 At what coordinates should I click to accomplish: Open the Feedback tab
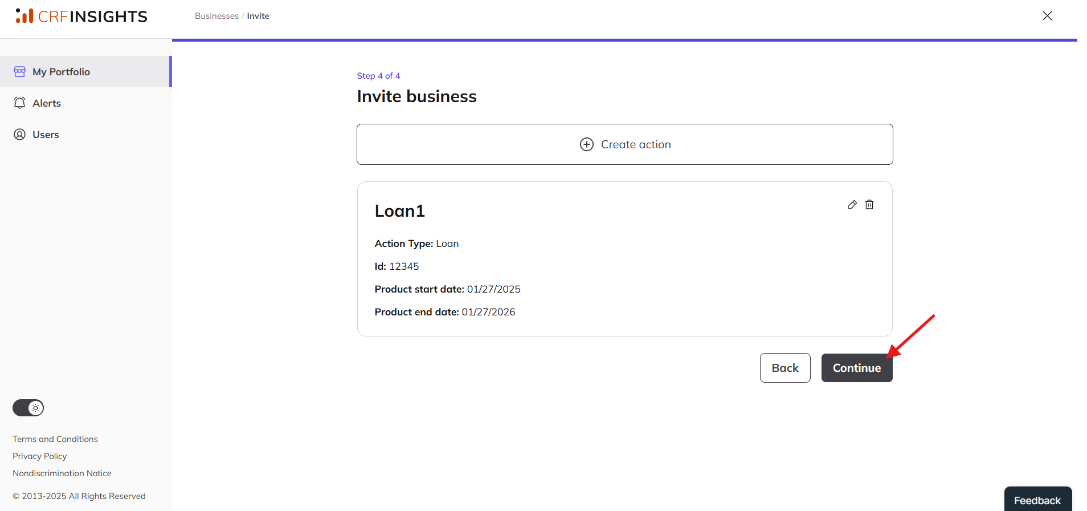click(x=1037, y=500)
